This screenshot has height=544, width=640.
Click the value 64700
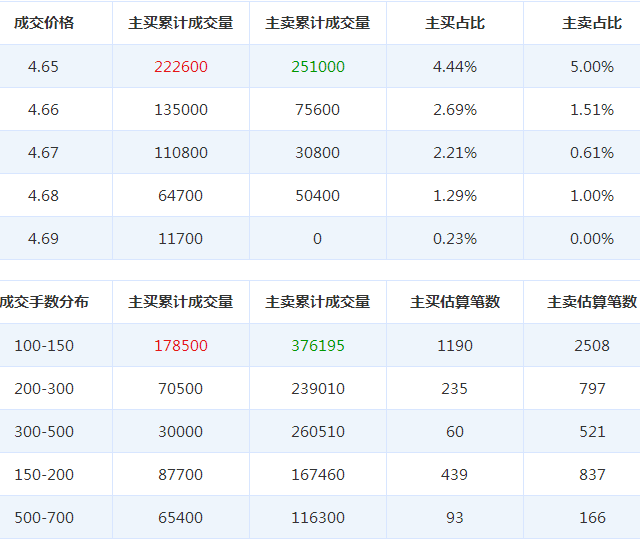(x=180, y=196)
